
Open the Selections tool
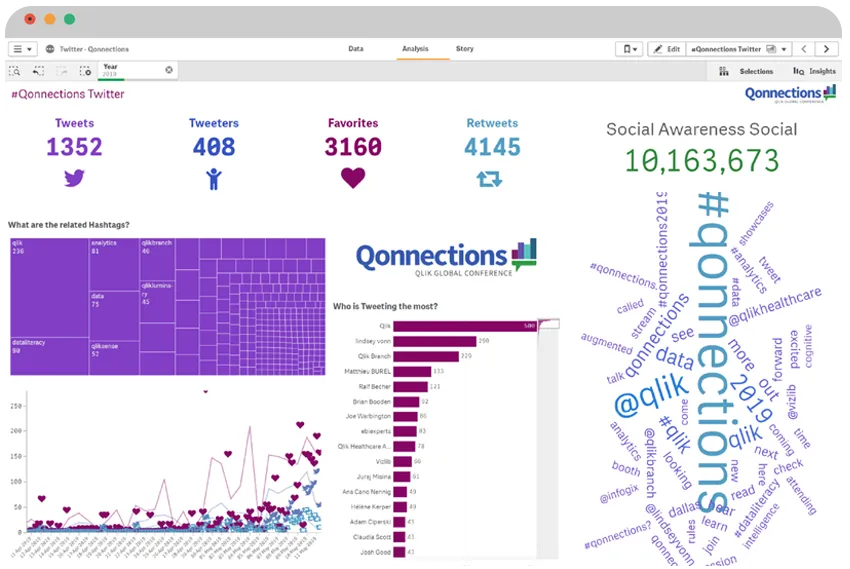pos(747,72)
